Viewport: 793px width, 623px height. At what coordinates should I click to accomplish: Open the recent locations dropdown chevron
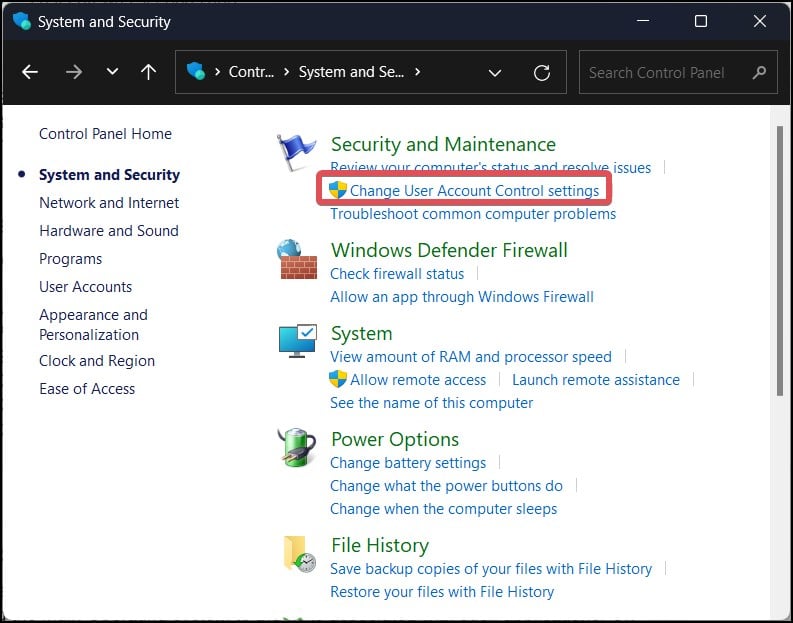(112, 72)
